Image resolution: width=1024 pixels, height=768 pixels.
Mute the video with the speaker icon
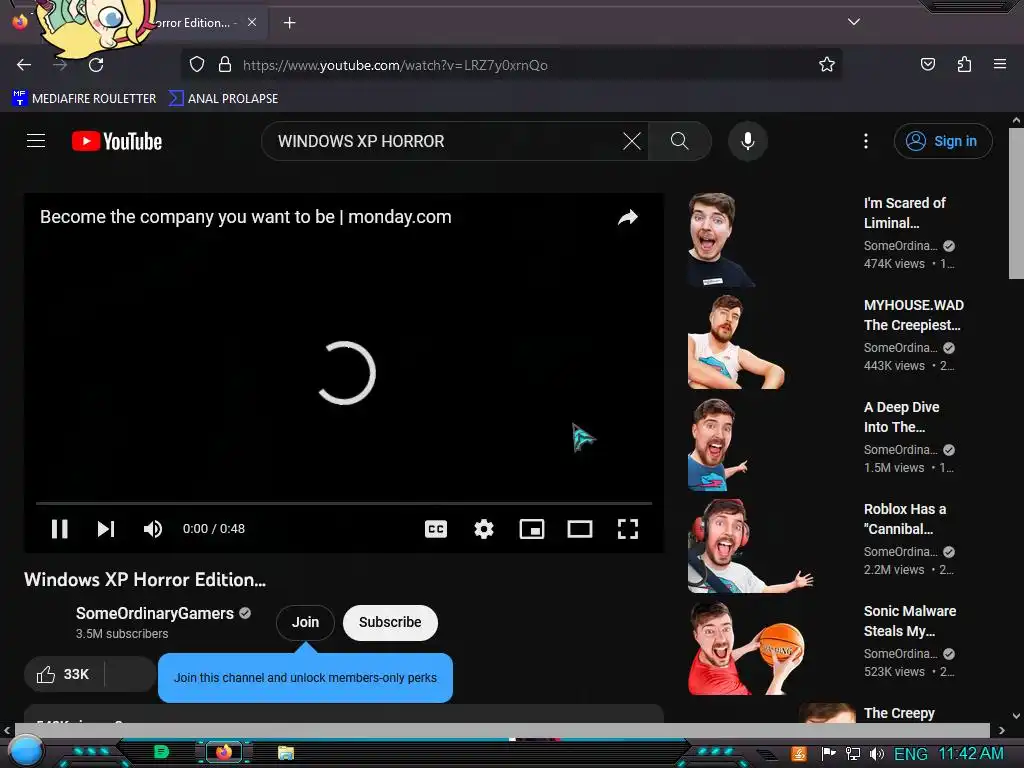point(153,529)
